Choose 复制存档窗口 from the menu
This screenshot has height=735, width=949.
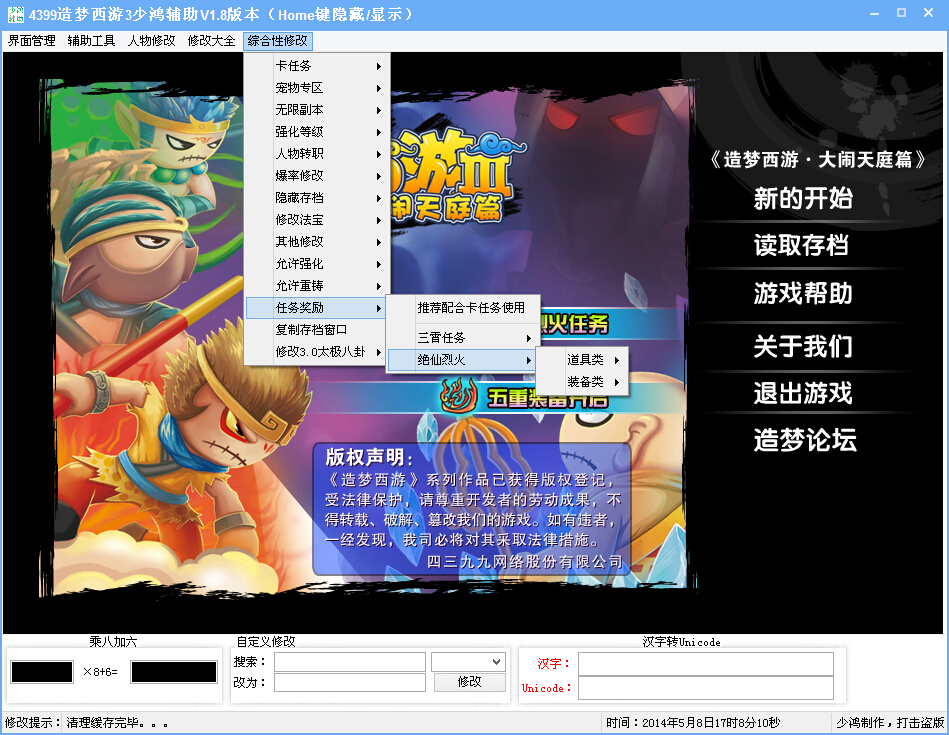316,329
